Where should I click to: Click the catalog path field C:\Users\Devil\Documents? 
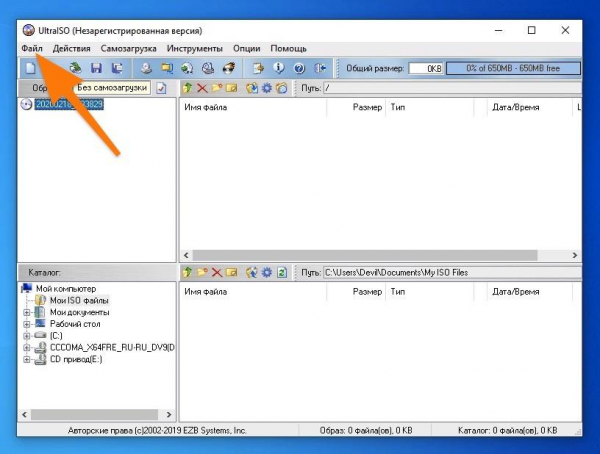pos(452,273)
